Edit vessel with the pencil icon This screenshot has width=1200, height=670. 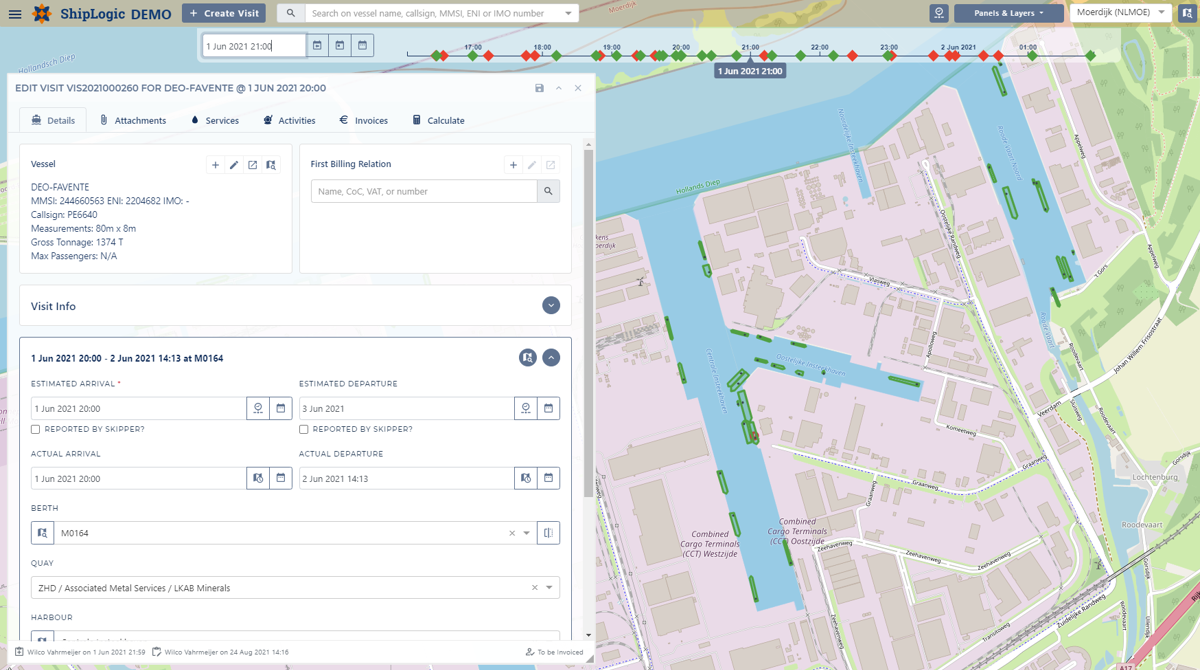point(234,165)
